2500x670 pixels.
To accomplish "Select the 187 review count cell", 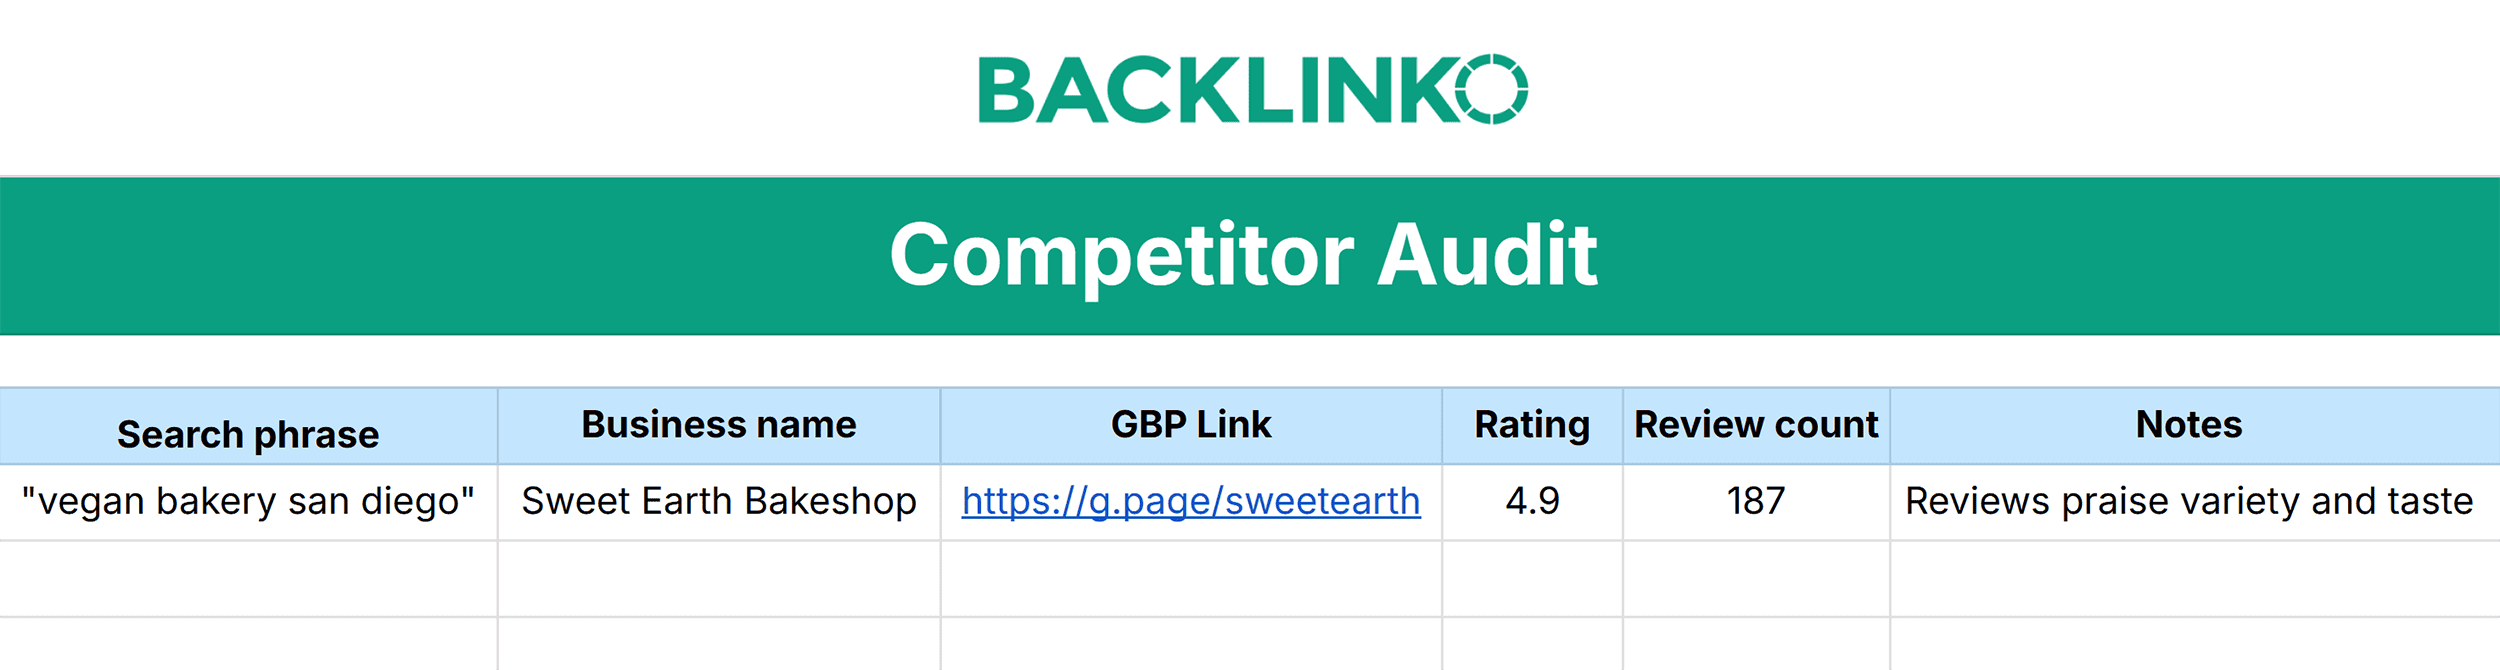I will 1756,501.
